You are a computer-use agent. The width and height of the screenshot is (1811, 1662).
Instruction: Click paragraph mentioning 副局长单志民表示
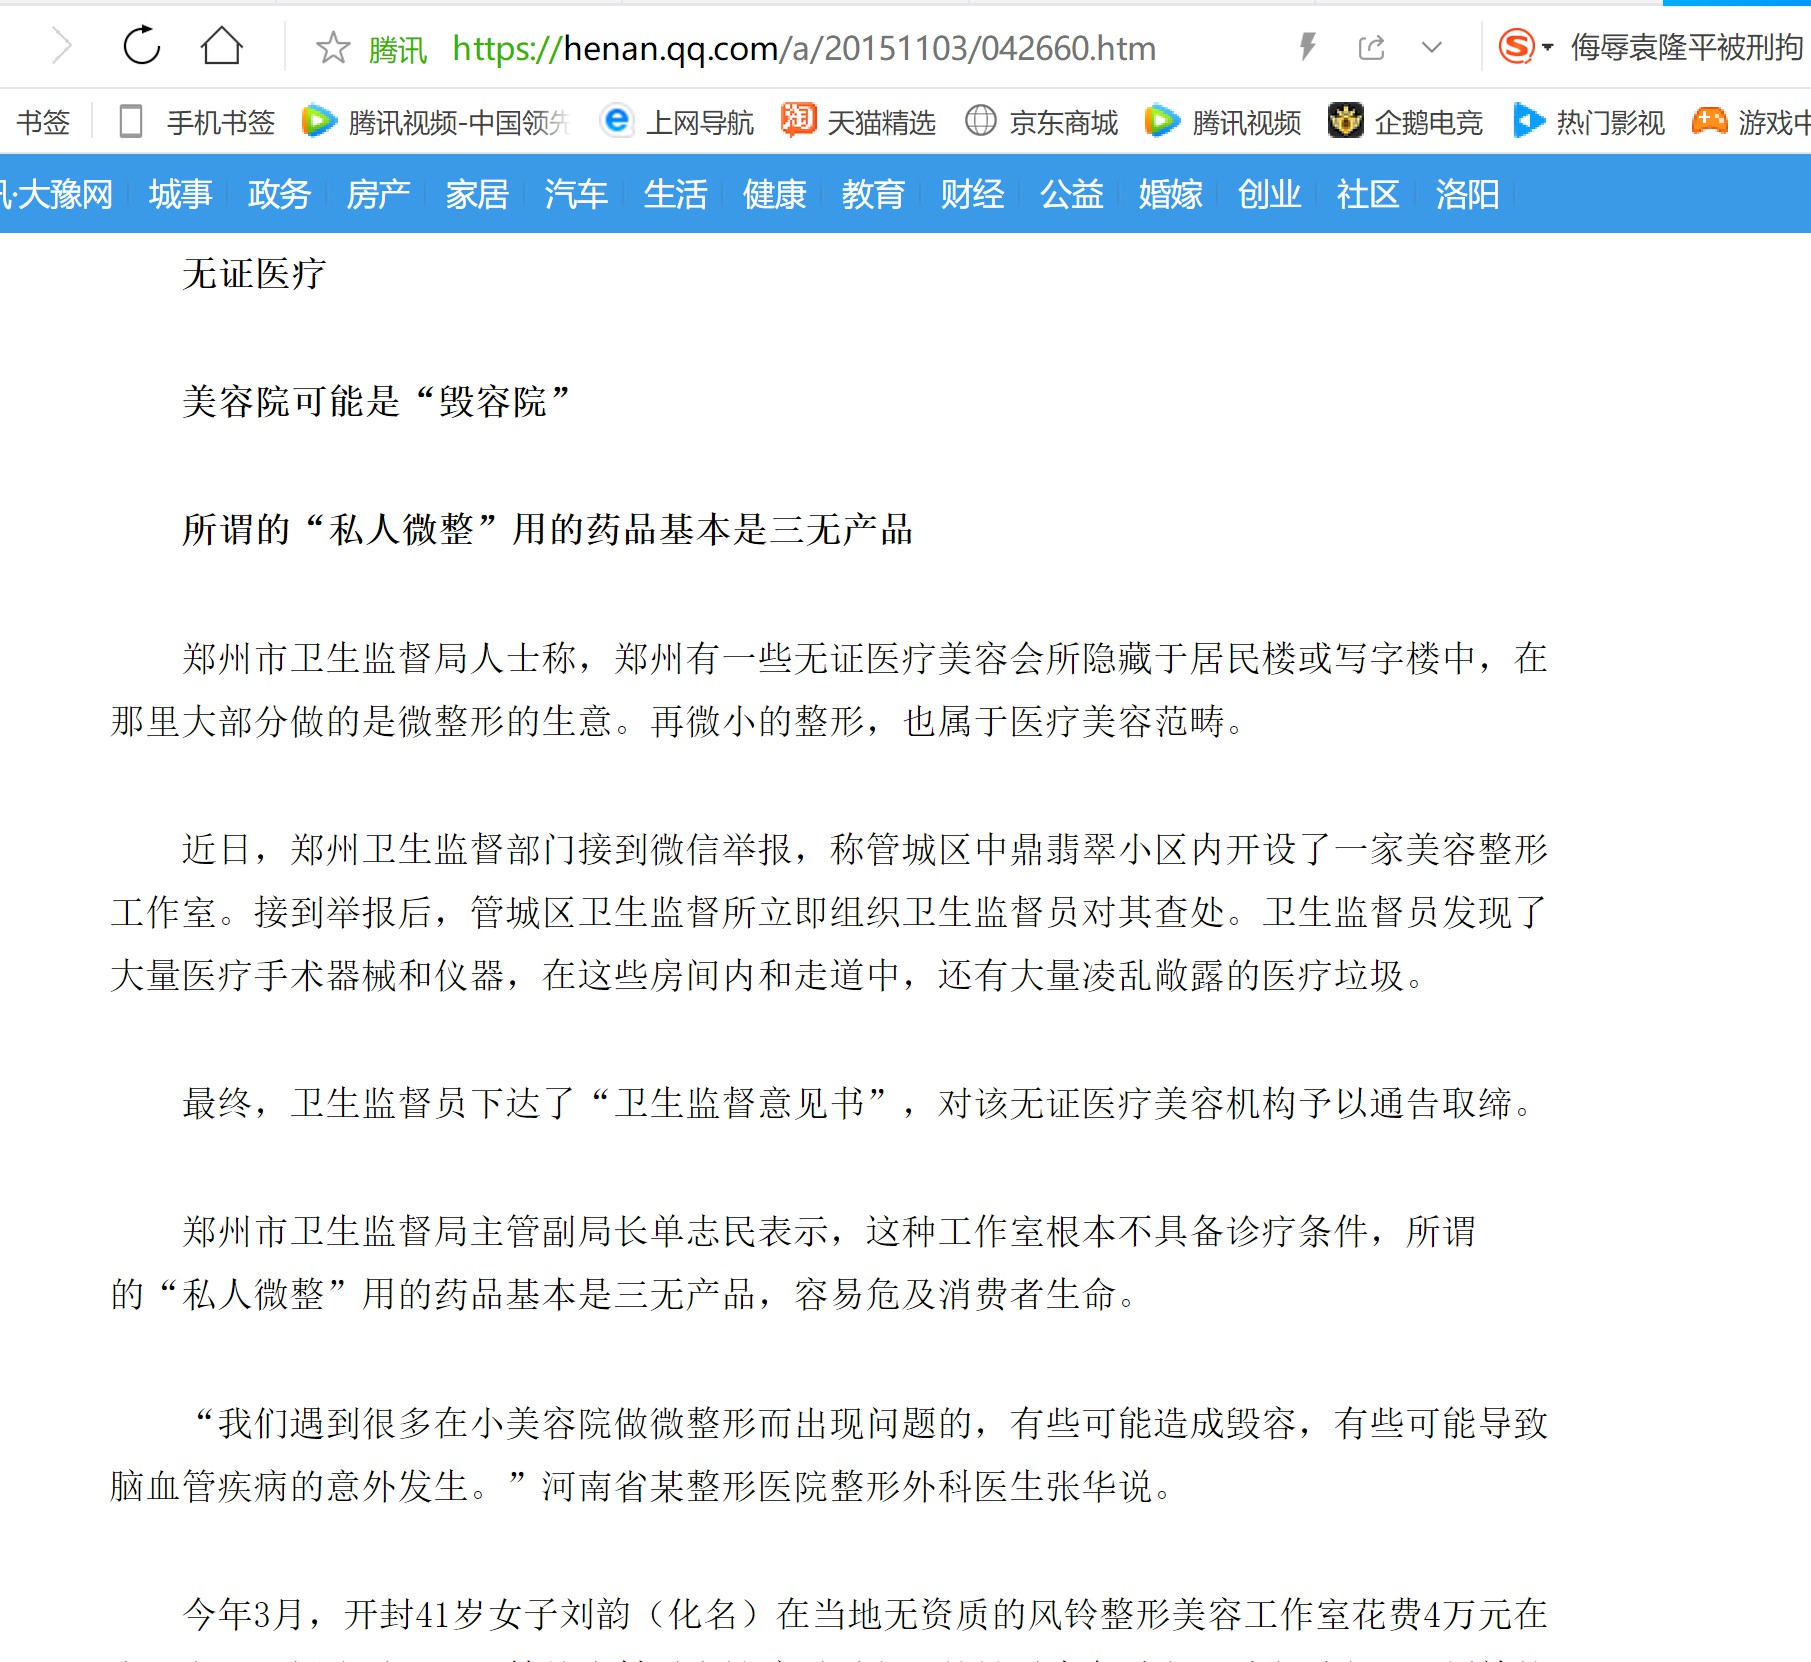pos(793,1263)
